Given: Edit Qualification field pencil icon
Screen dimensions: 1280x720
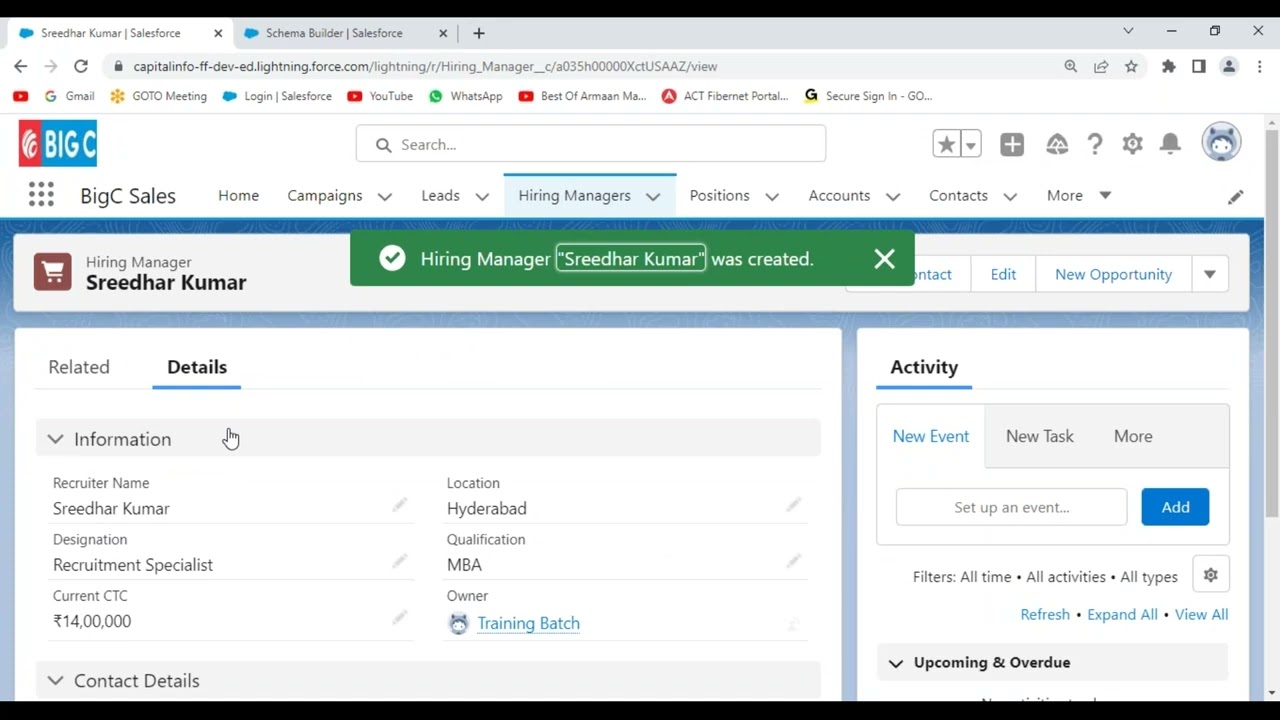Looking at the screenshot, I should 793,561.
